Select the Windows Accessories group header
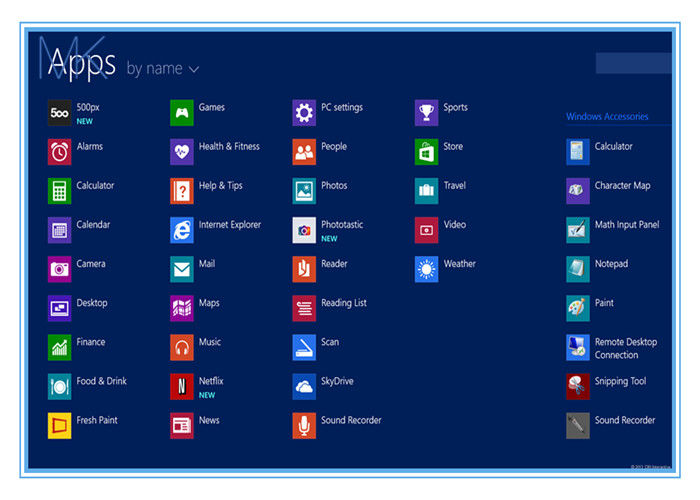The width and height of the screenshot is (700, 500). pos(607,117)
